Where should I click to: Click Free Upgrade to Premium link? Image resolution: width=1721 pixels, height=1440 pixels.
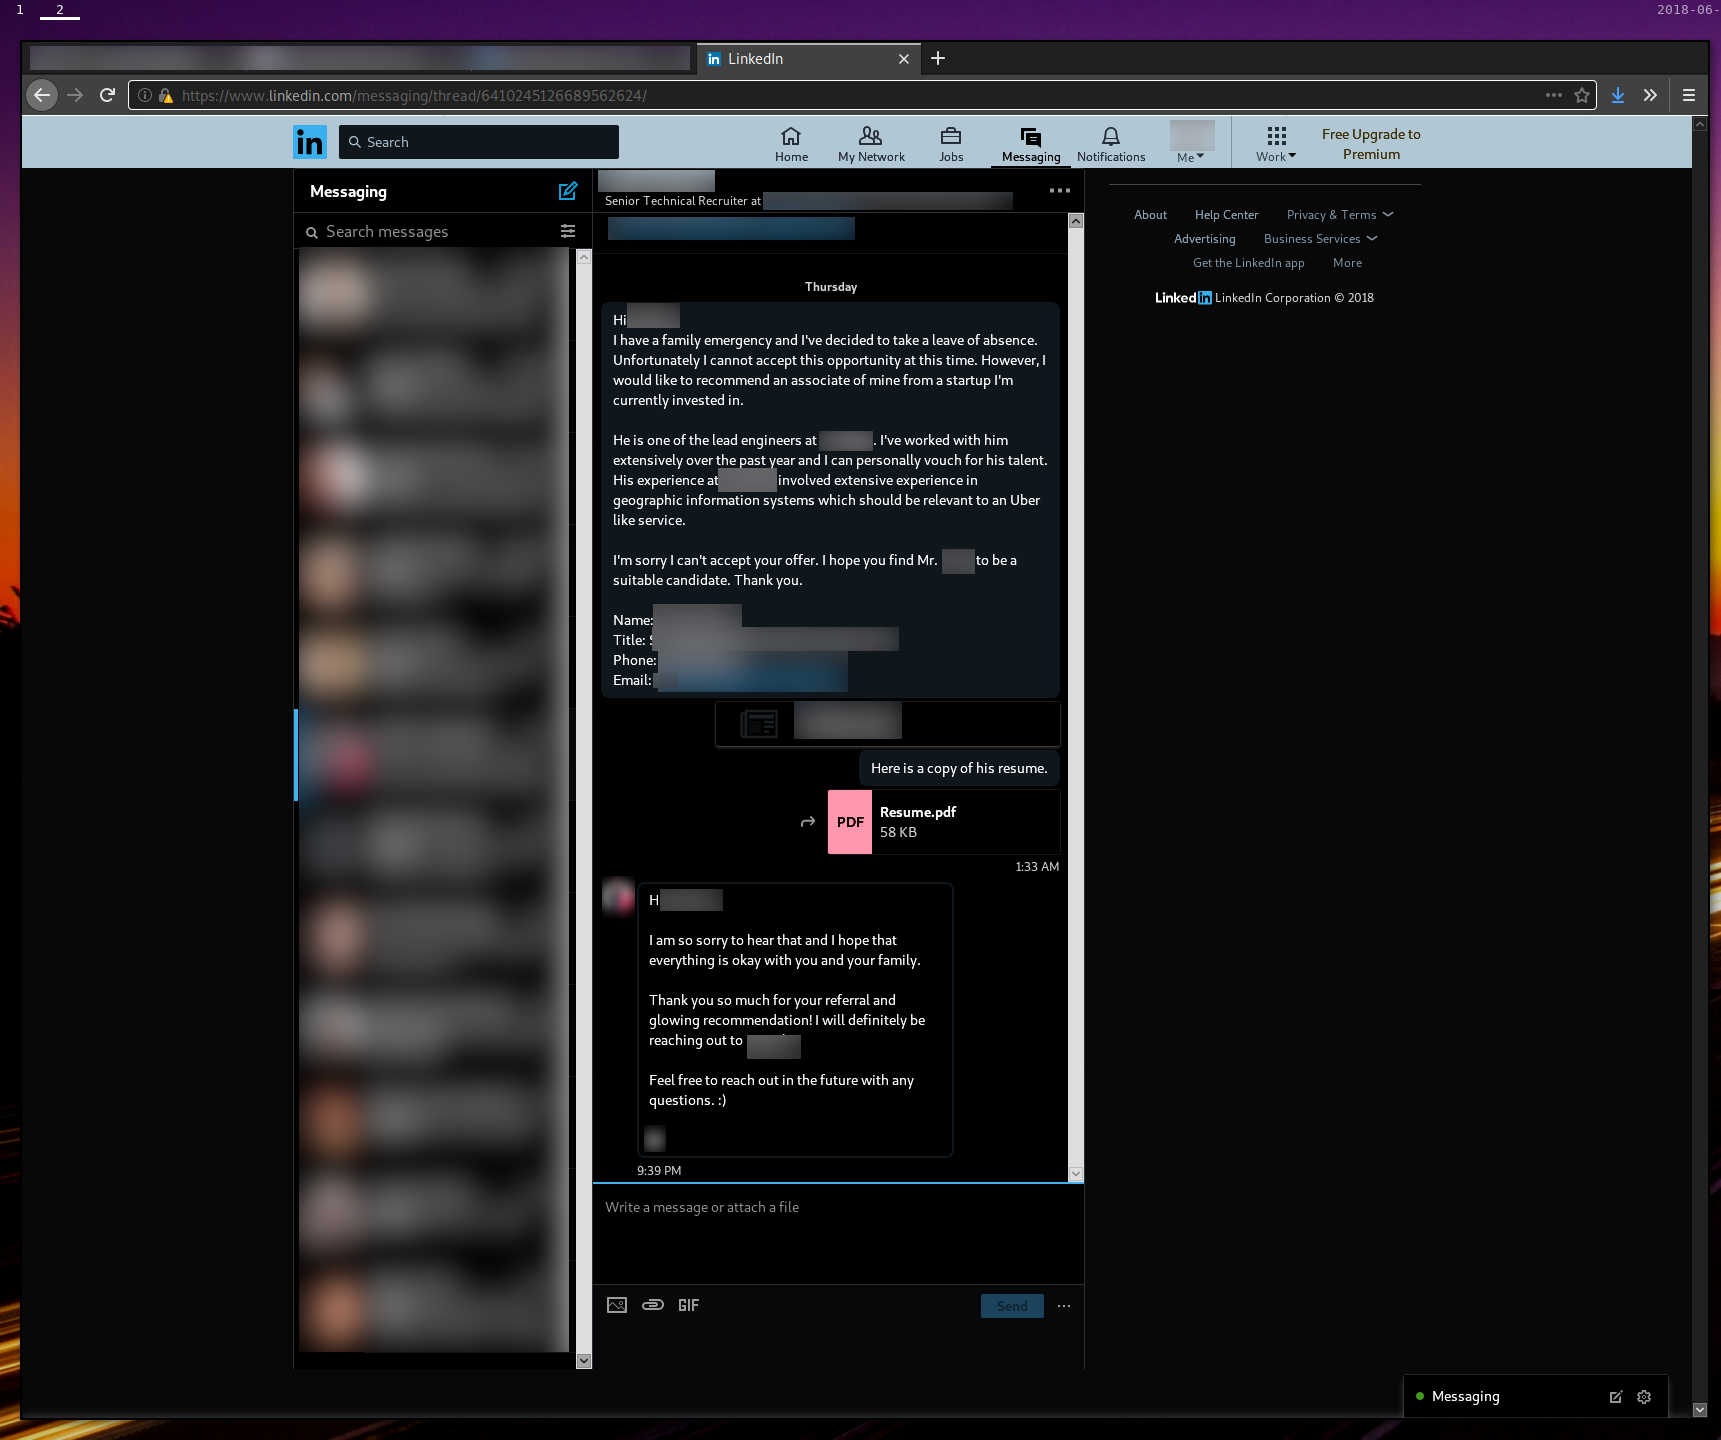coord(1371,144)
